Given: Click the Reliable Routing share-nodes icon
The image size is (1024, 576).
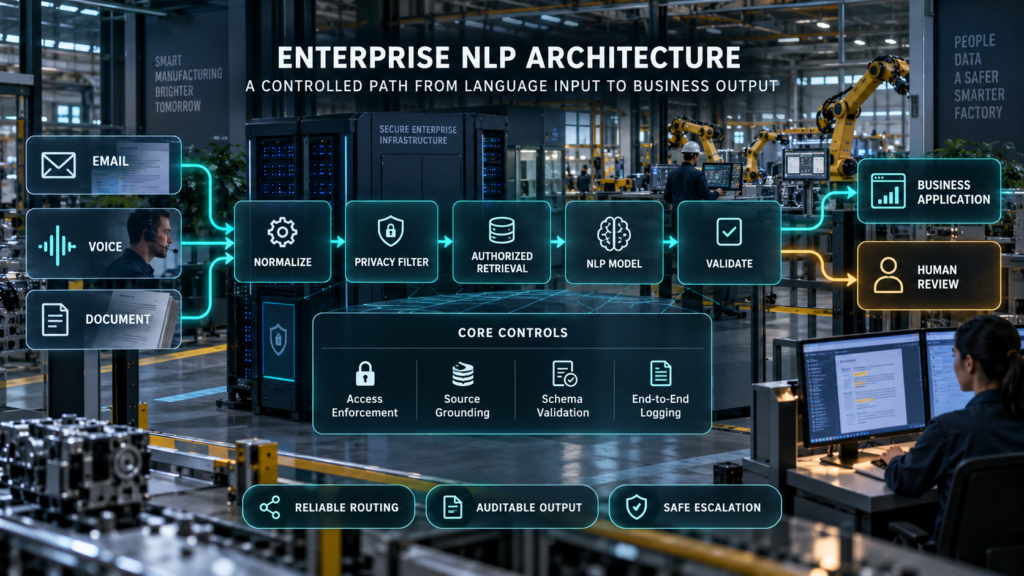Looking at the screenshot, I should (270, 507).
